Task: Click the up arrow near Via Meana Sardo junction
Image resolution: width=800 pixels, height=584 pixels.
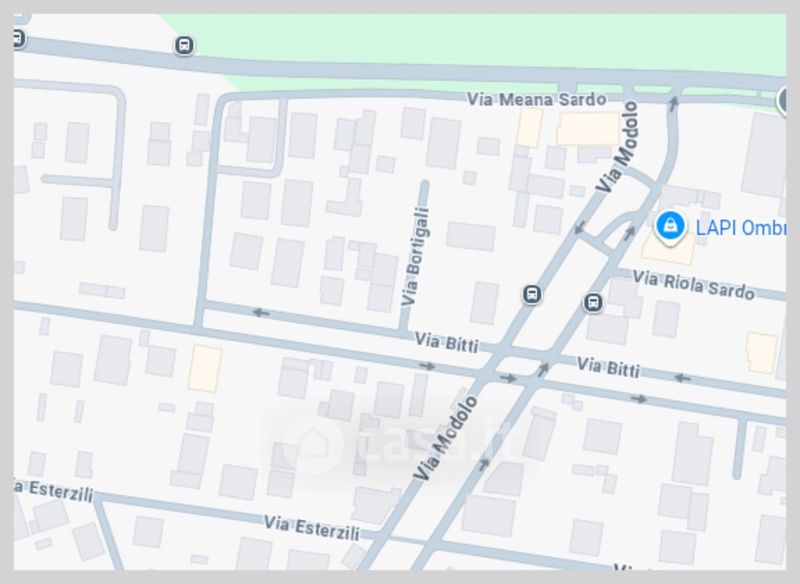Action: point(673,104)
